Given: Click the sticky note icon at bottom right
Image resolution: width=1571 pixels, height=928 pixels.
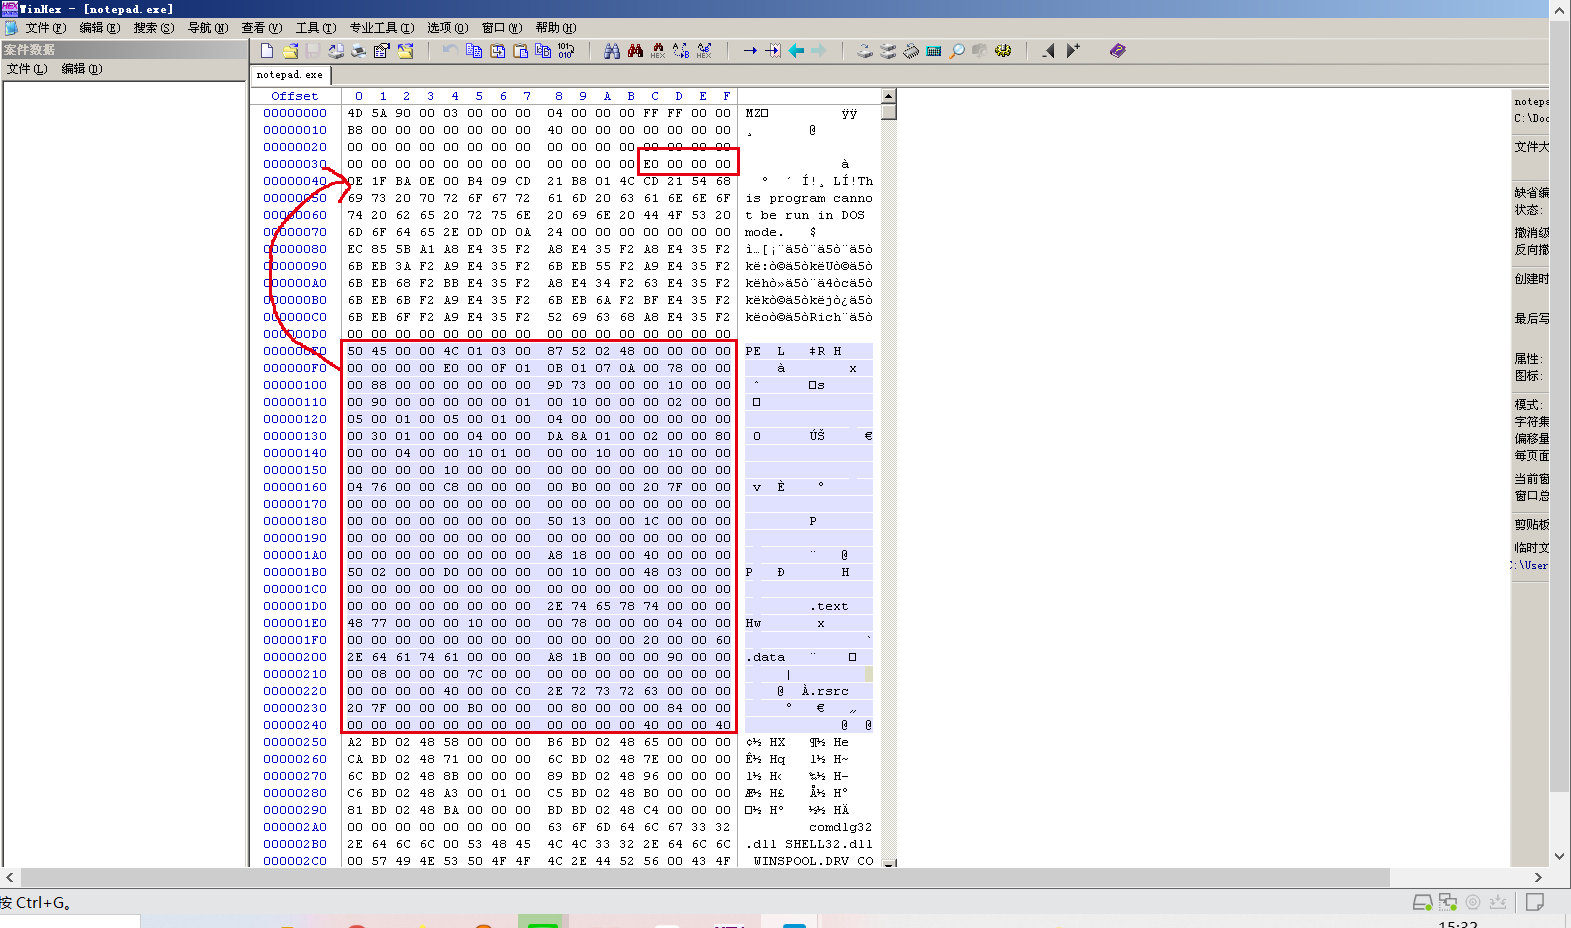Looking at the screenshot, I should pyautogui.click(x=1534, y=902).
